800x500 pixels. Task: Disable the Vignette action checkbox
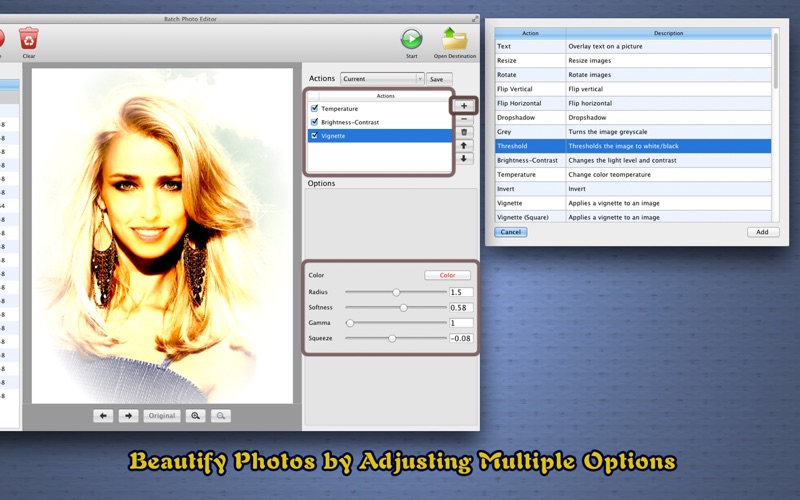click(x=315, y=135)
